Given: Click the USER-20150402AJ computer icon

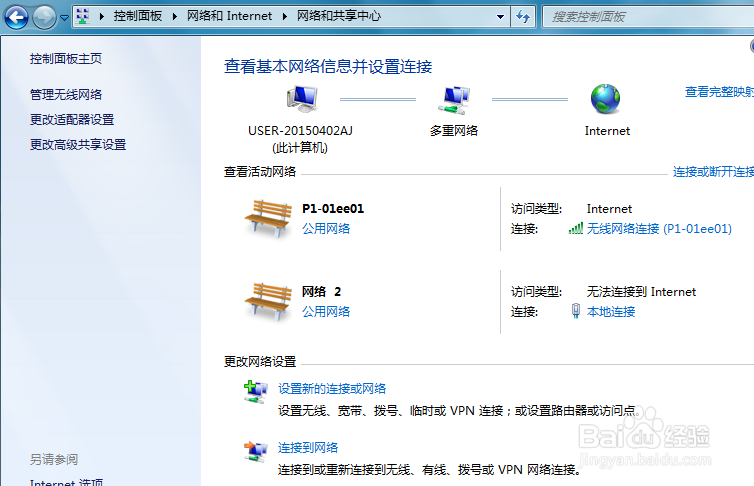Looking at the screenshot, I should point(302,99).
